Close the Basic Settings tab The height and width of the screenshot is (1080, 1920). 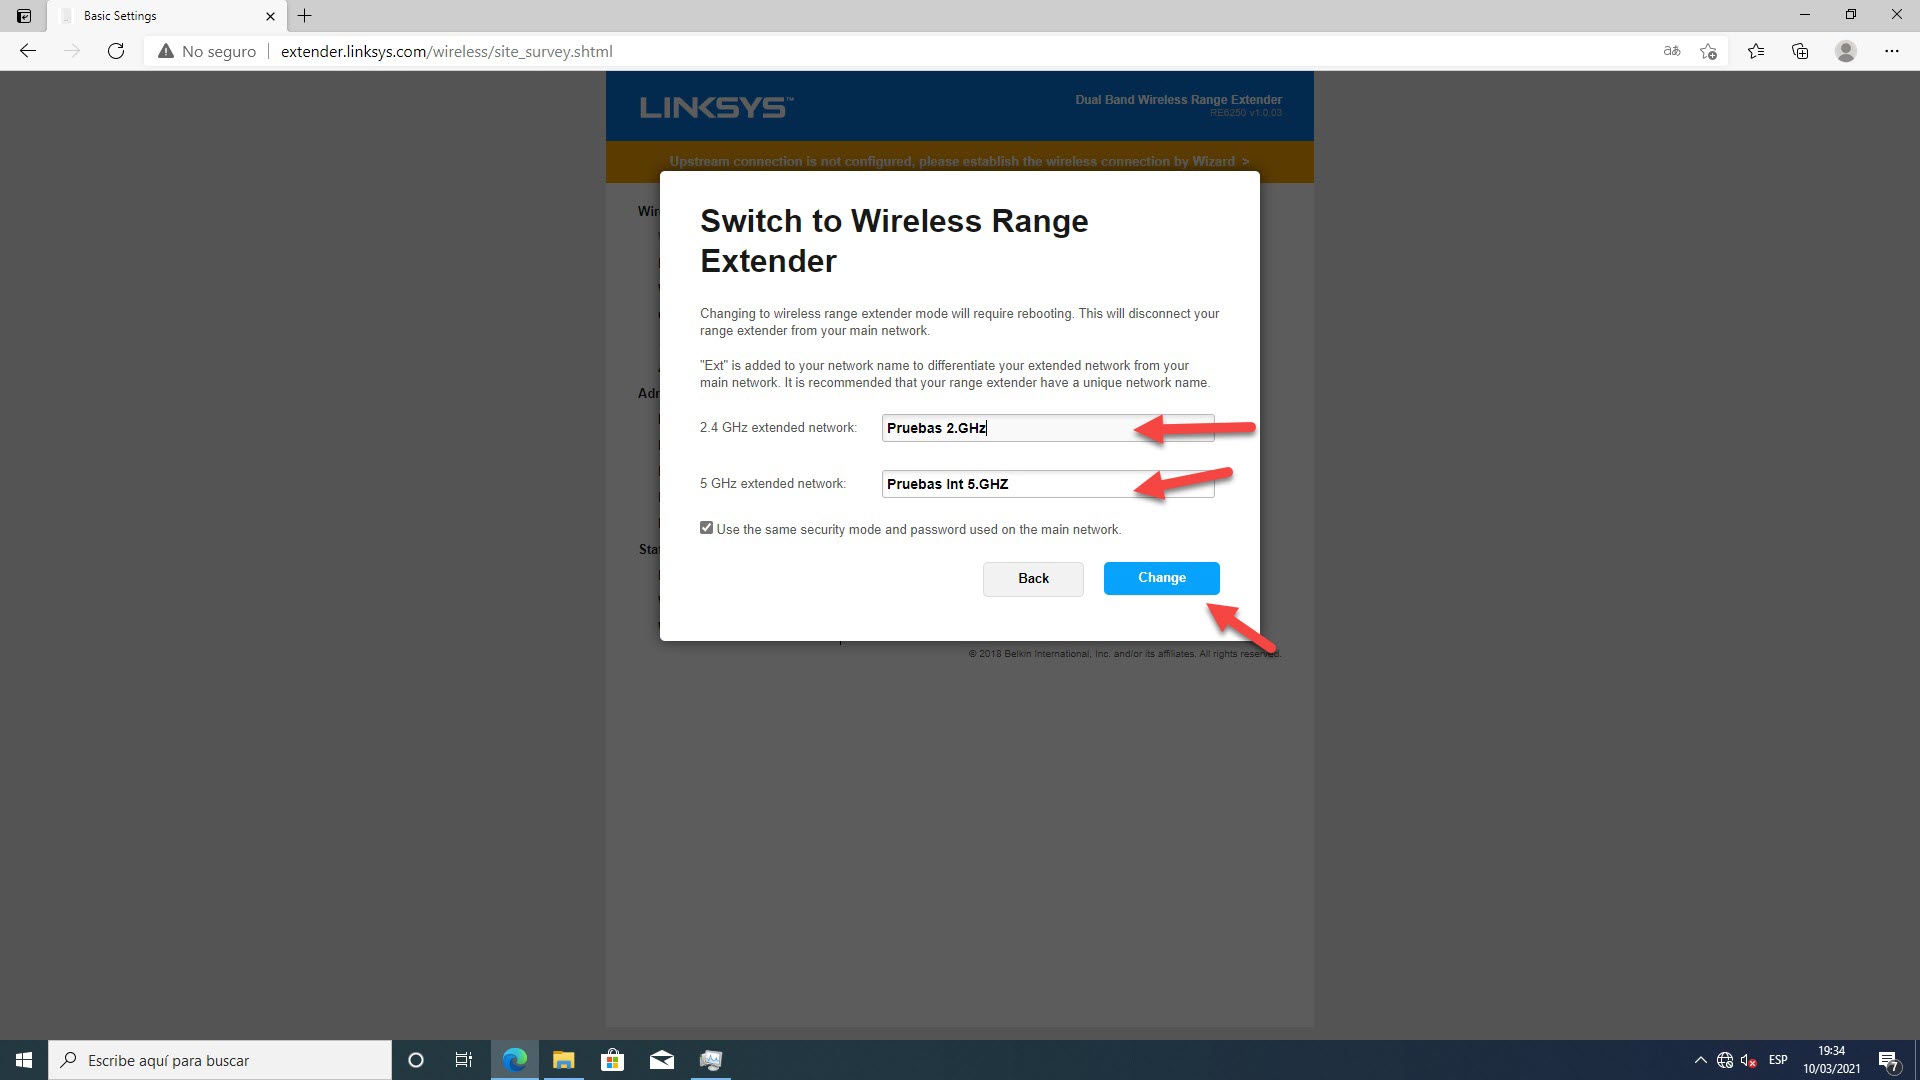click(270, 16)
